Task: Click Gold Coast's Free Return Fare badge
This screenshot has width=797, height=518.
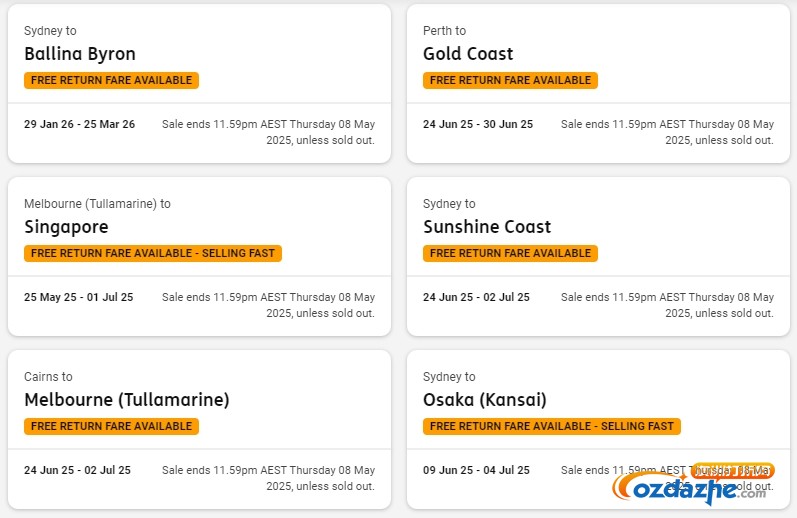Action: (510, 80)
